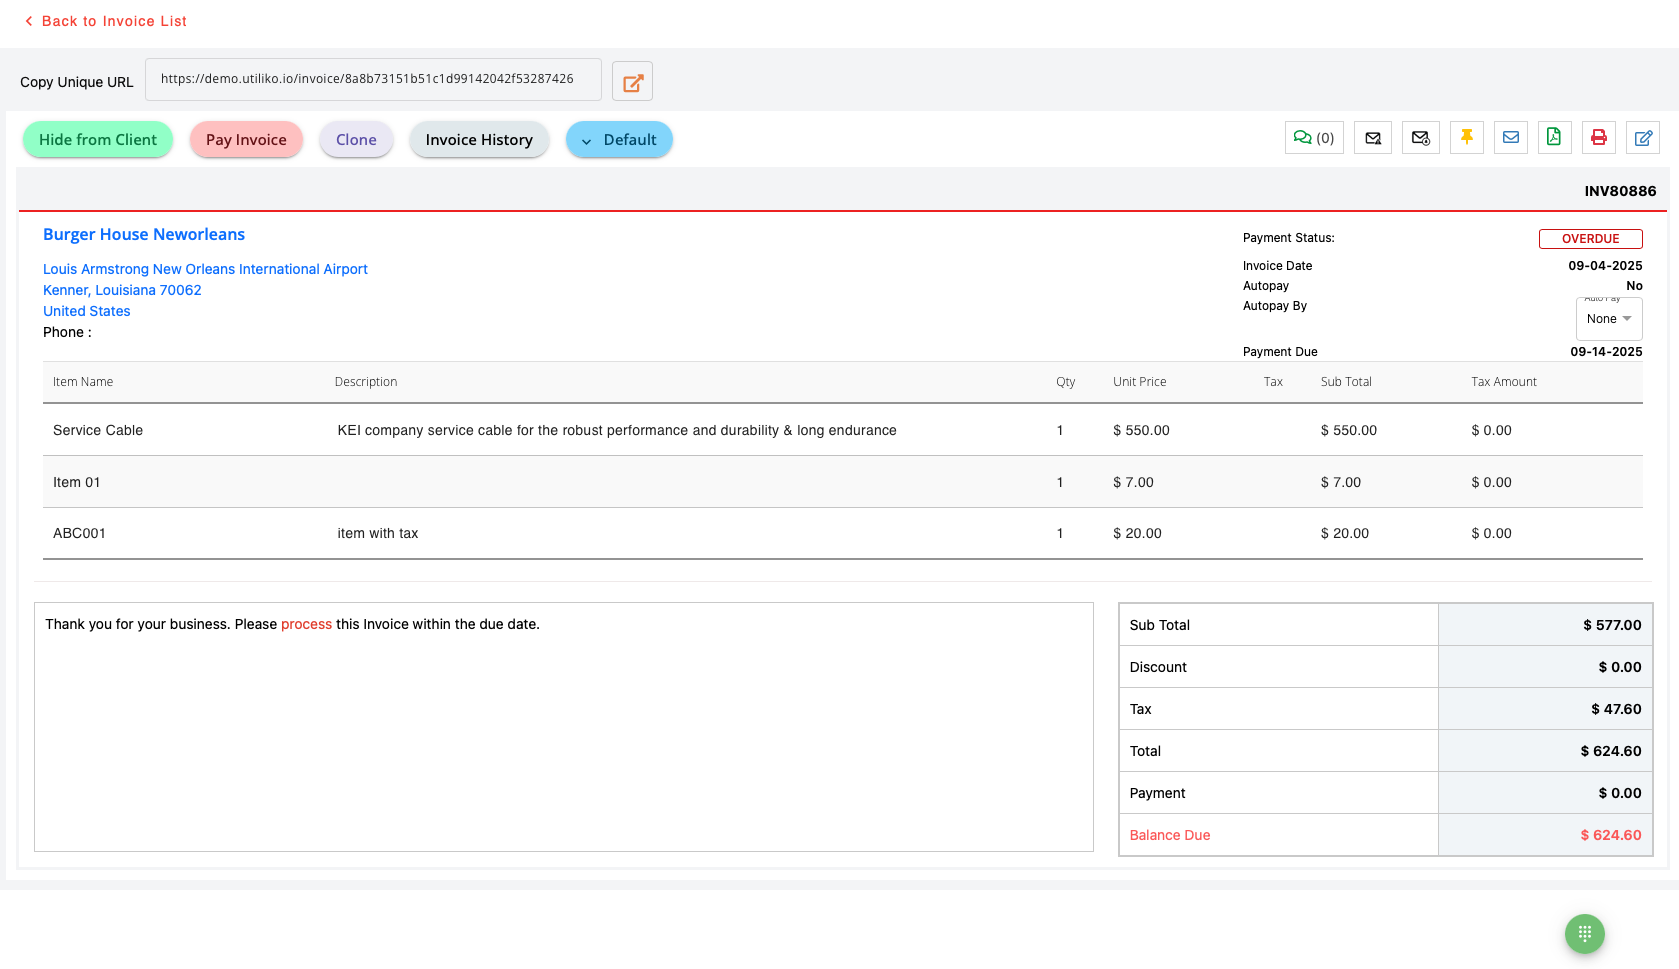Click the Pay Invoice button
This screenshot has height=969, width=1679.
(x=246, y=140)
